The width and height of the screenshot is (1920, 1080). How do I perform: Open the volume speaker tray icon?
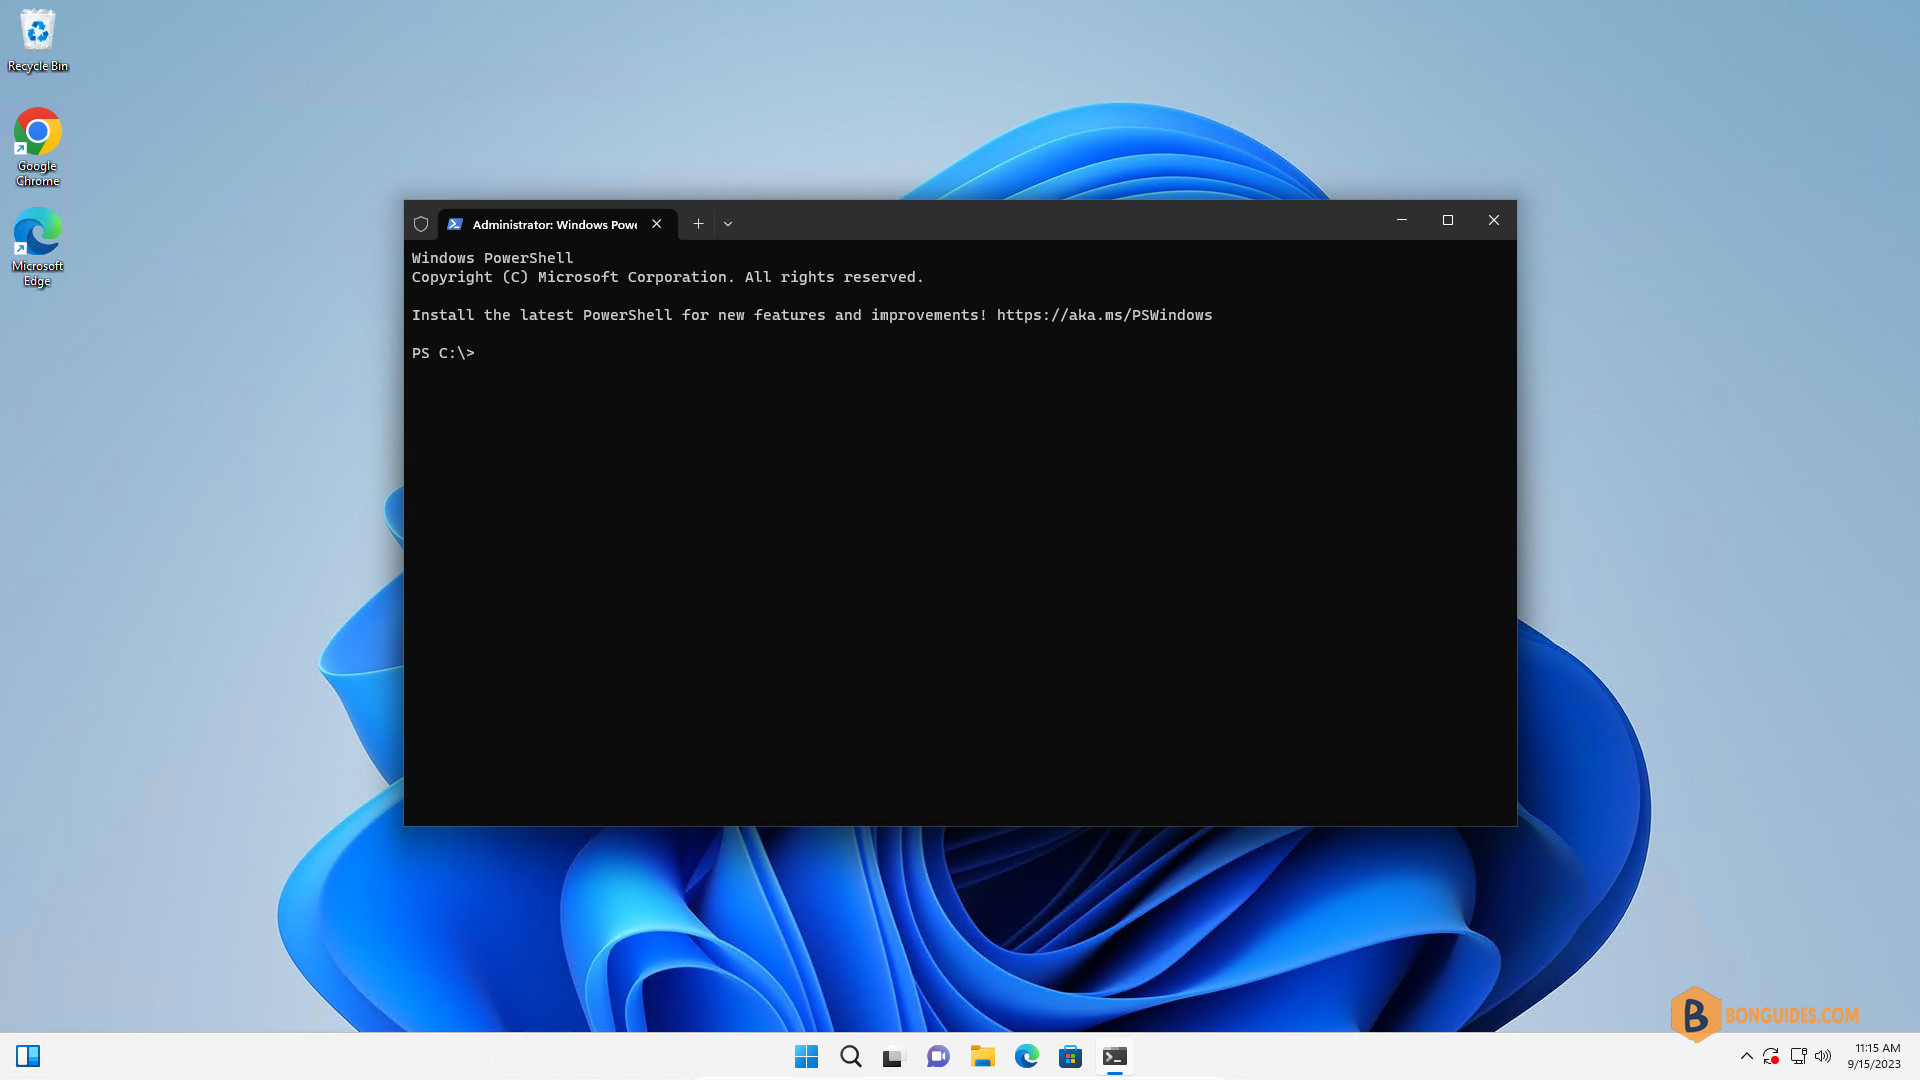coord(1823,1056)
